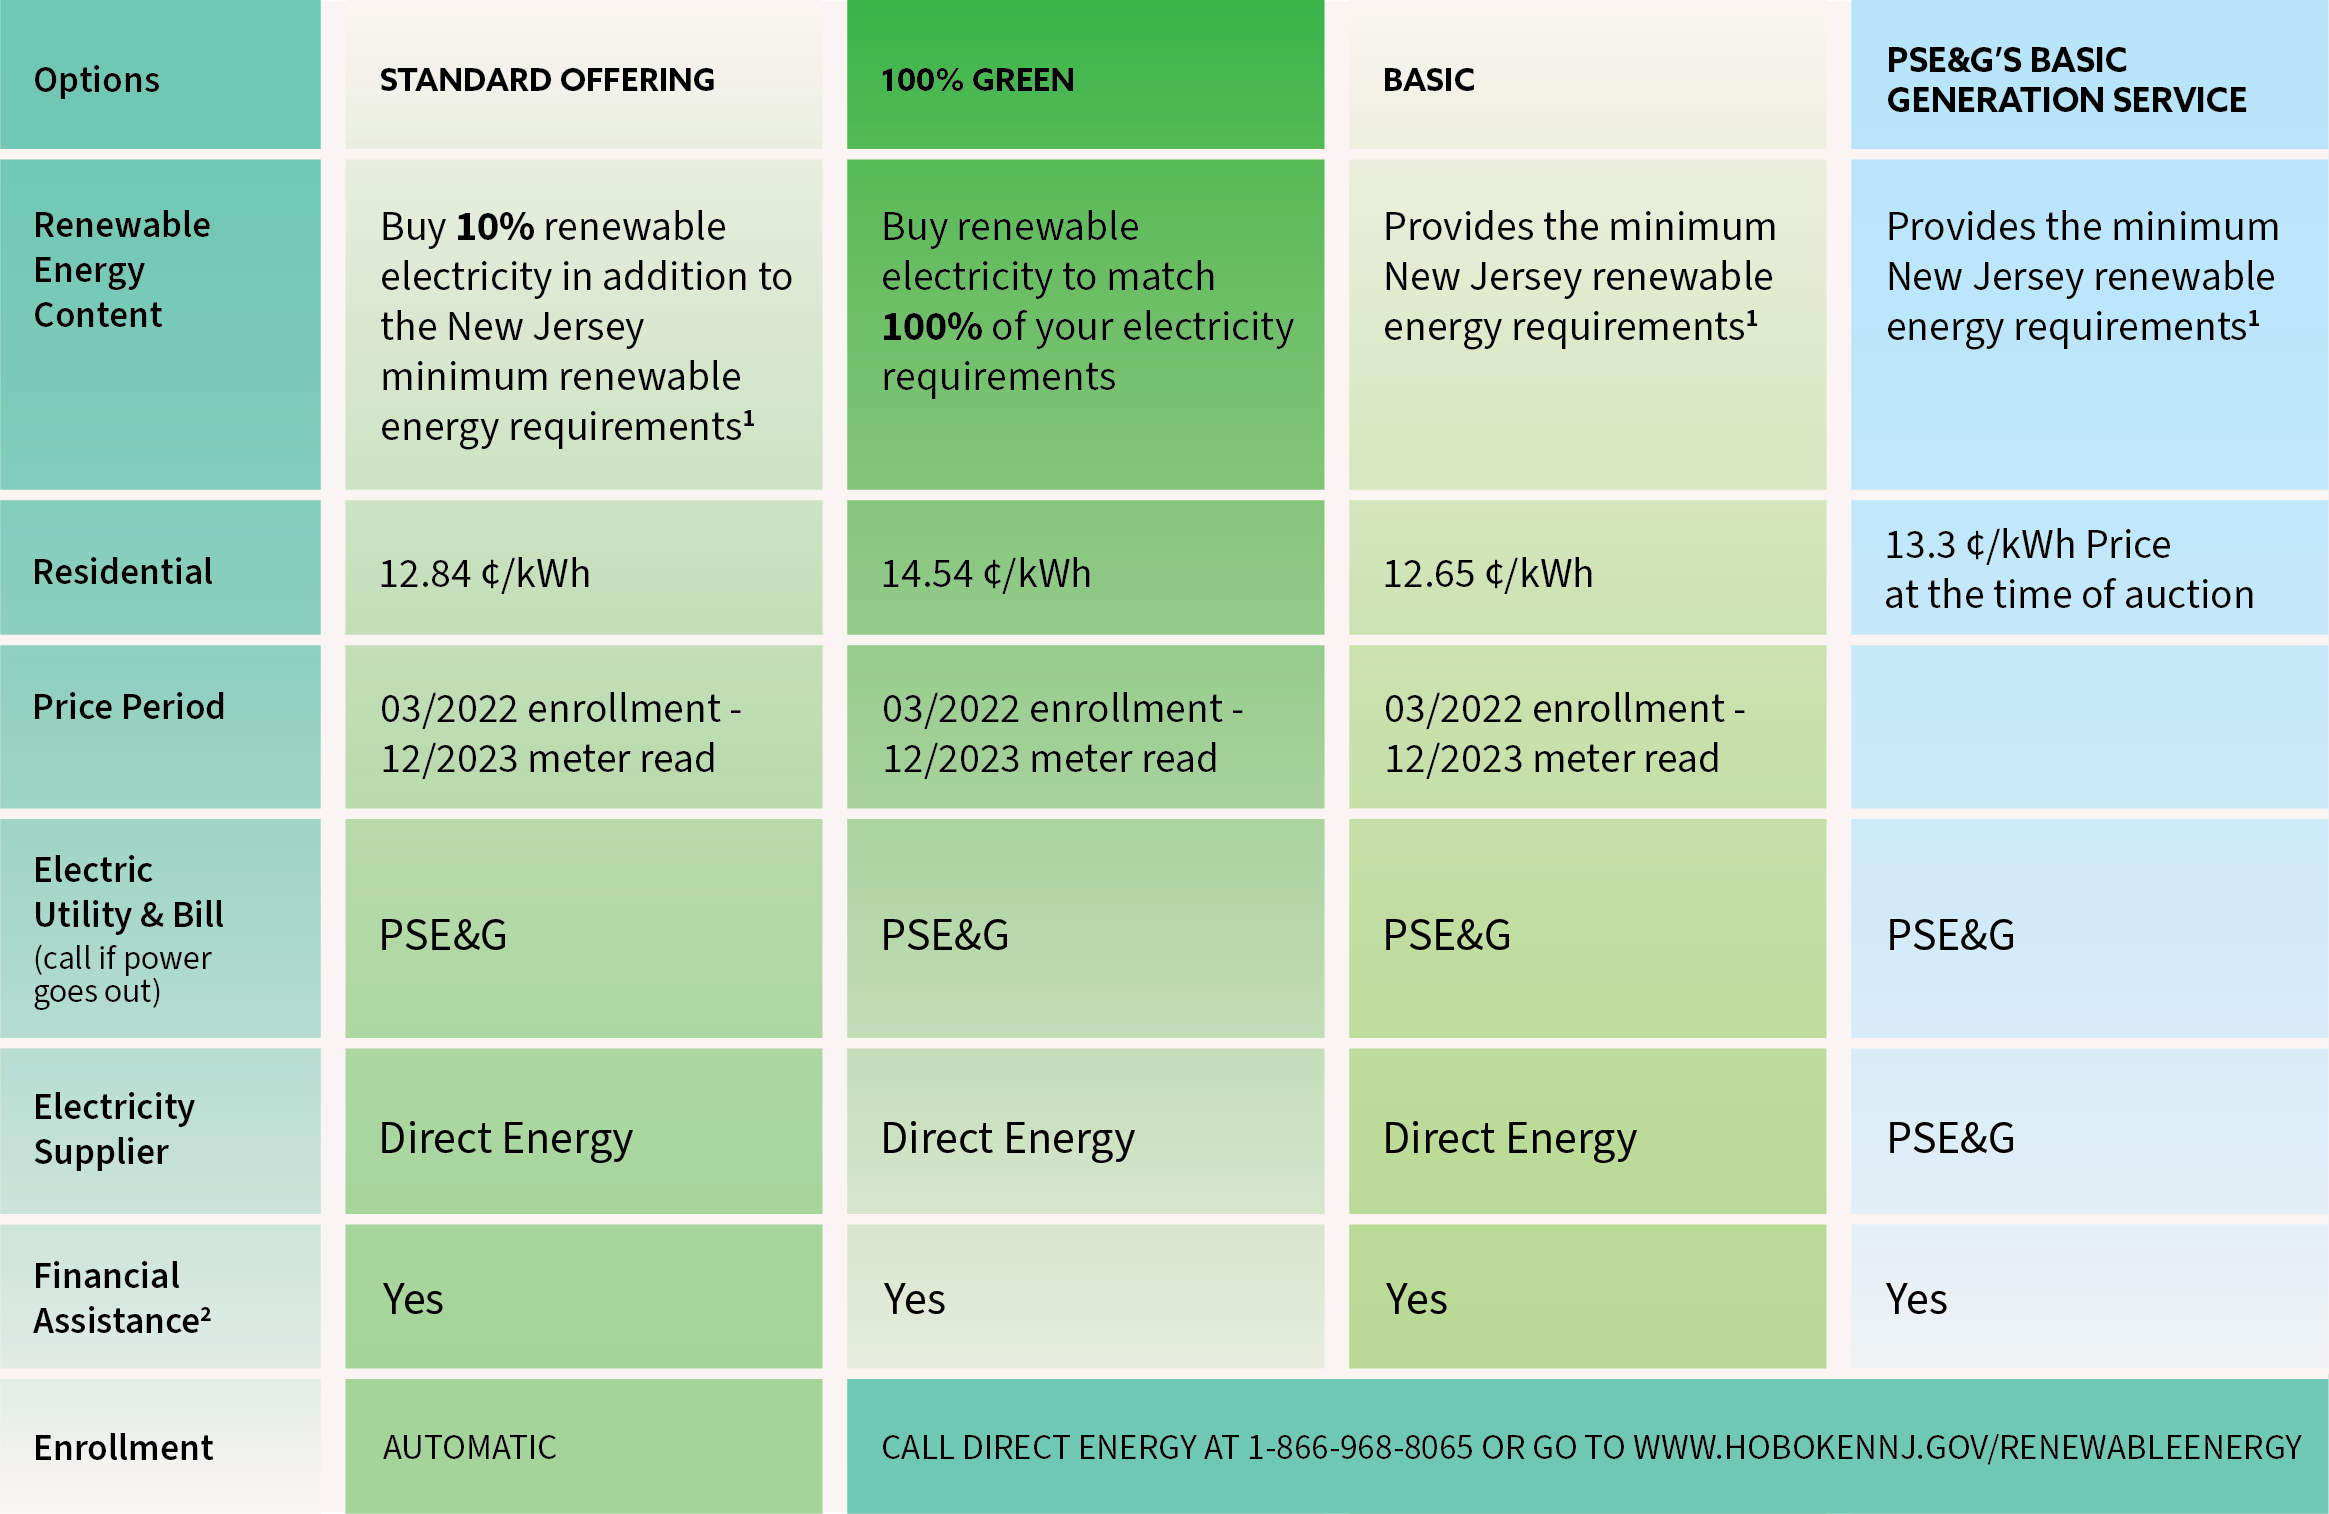Viewport: 2329px width, 1514px height.
Task: Click BASIC column's 'Provides the minimum New Jersey' cell
Action: coord(1587,324)
